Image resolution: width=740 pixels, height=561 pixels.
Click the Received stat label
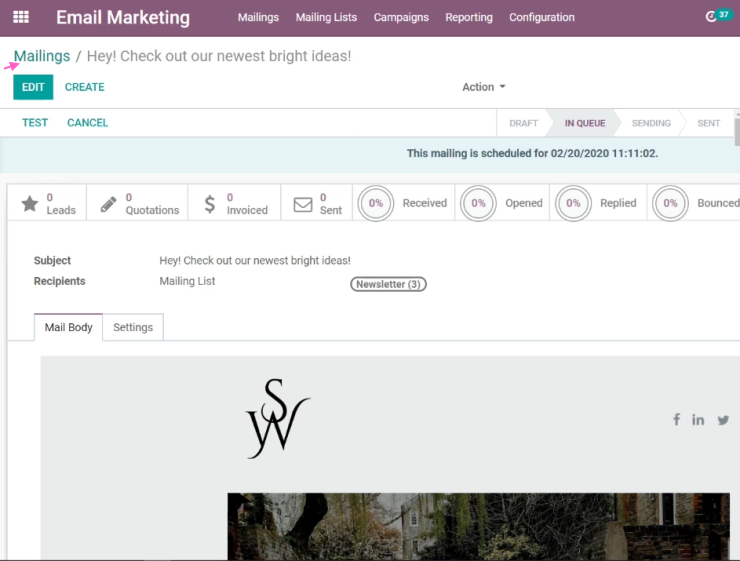pos(424,203)
